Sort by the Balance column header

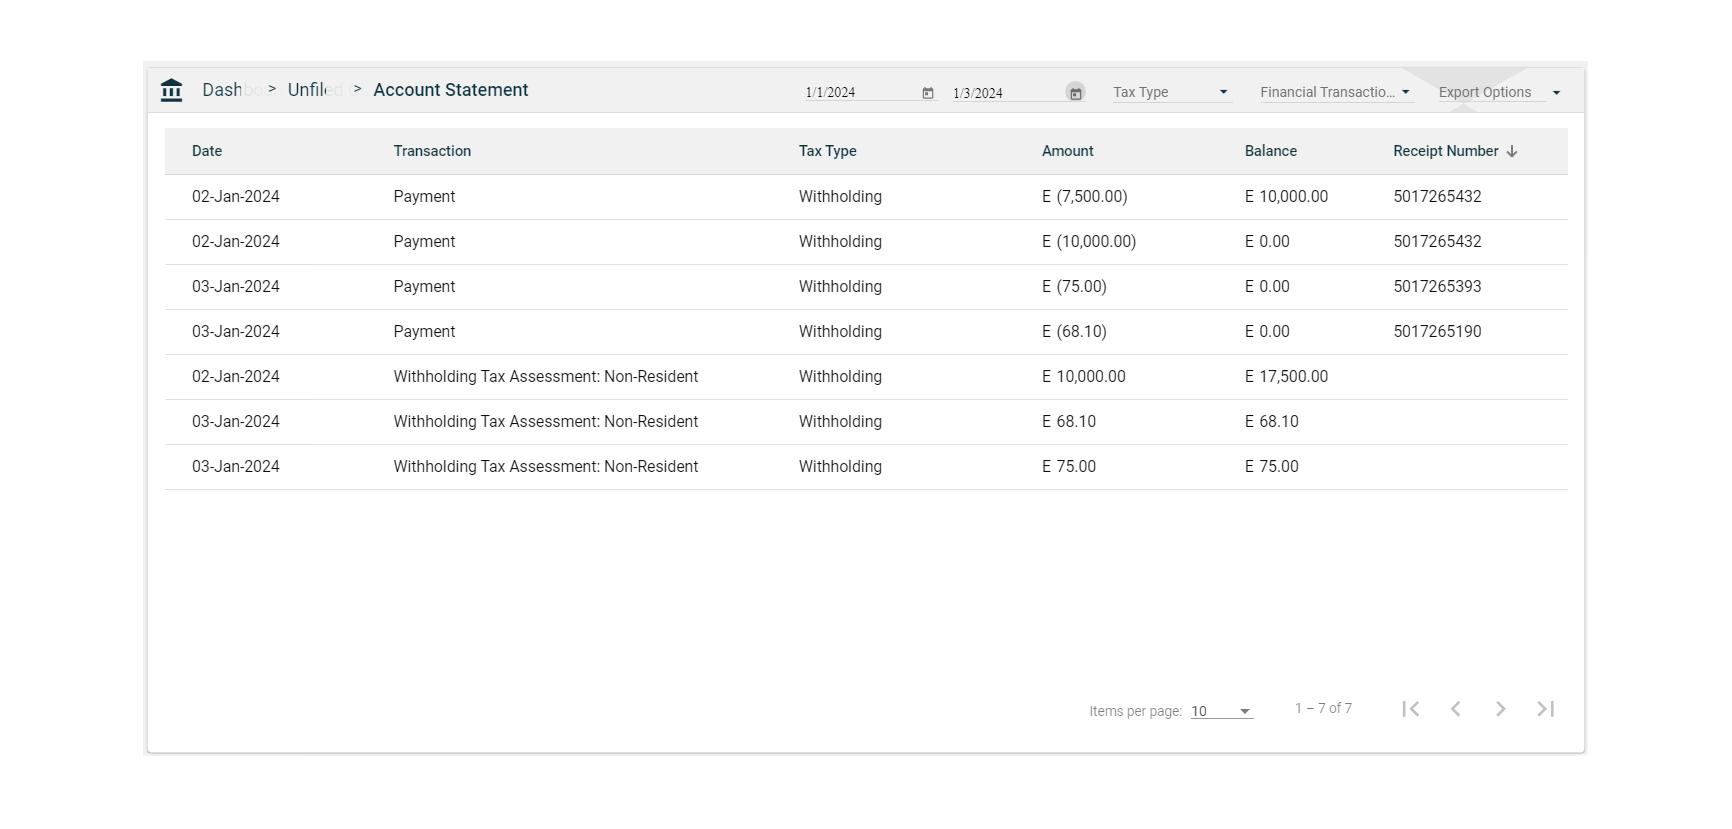click(1270, 151)
